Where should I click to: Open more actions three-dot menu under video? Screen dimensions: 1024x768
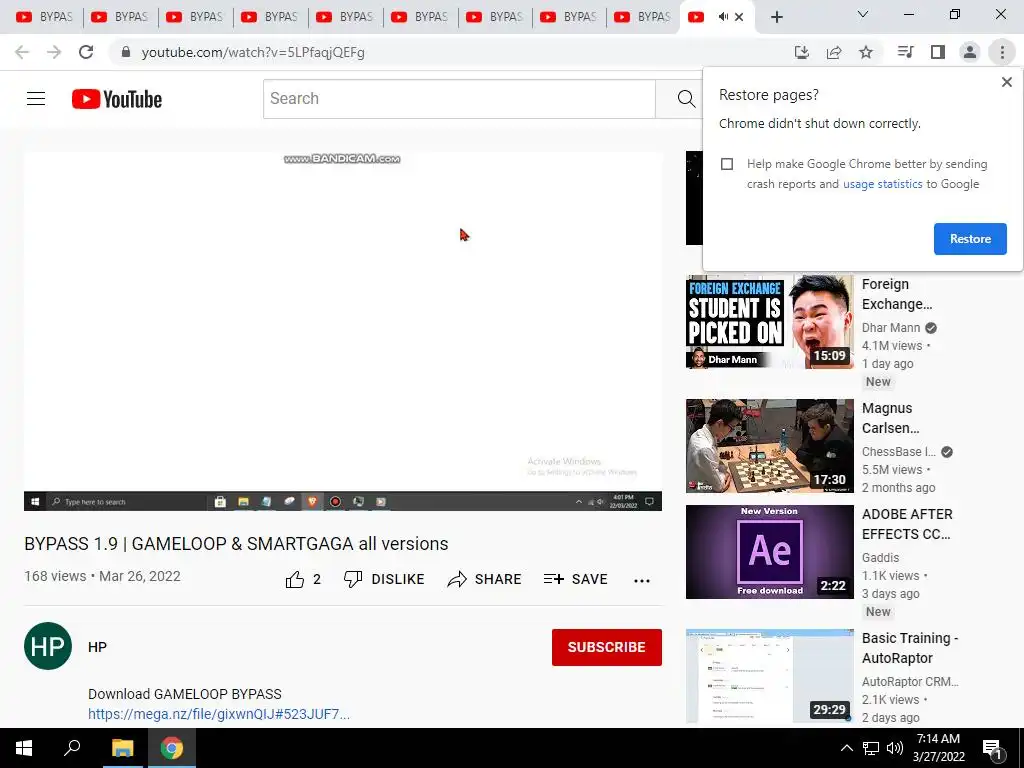[642, 581]
